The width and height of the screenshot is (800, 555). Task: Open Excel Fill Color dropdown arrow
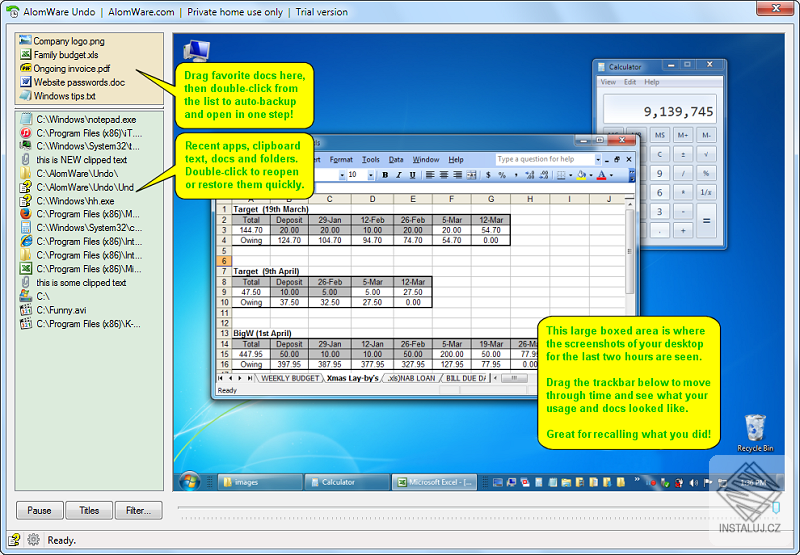[x=591, y=175]
